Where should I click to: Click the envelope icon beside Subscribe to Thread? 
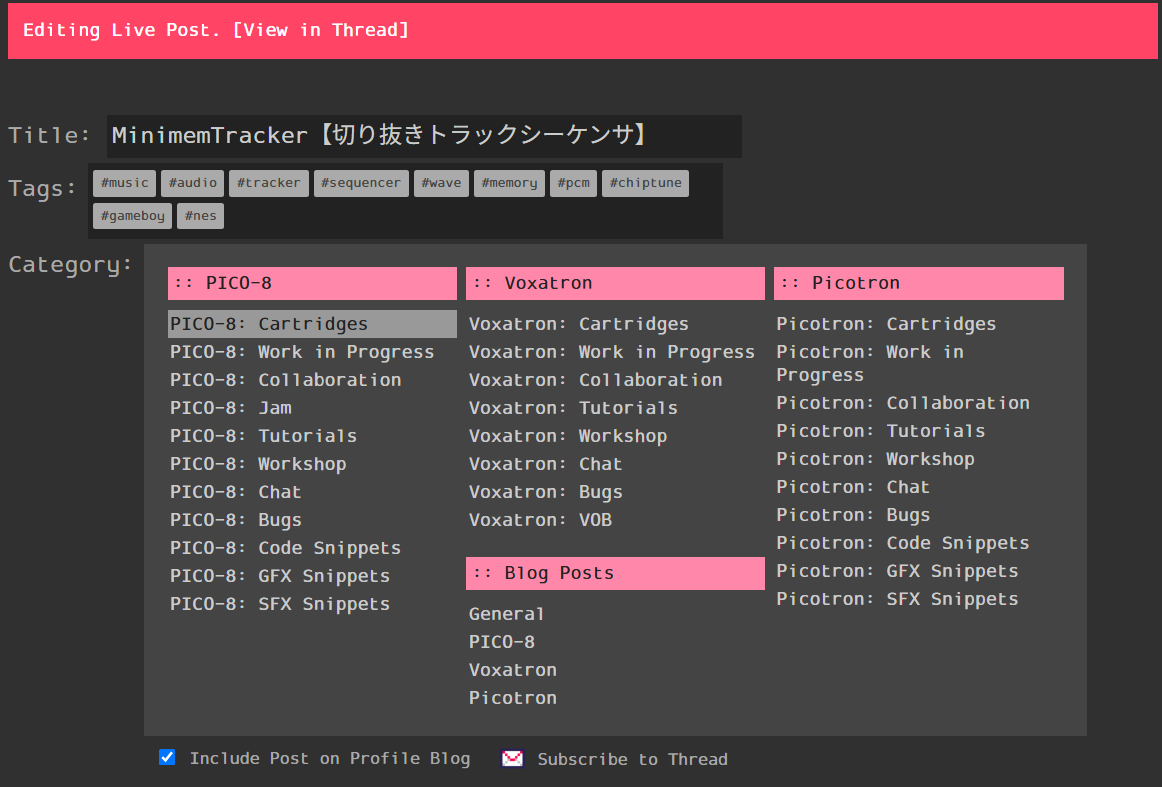click(512, 759)
